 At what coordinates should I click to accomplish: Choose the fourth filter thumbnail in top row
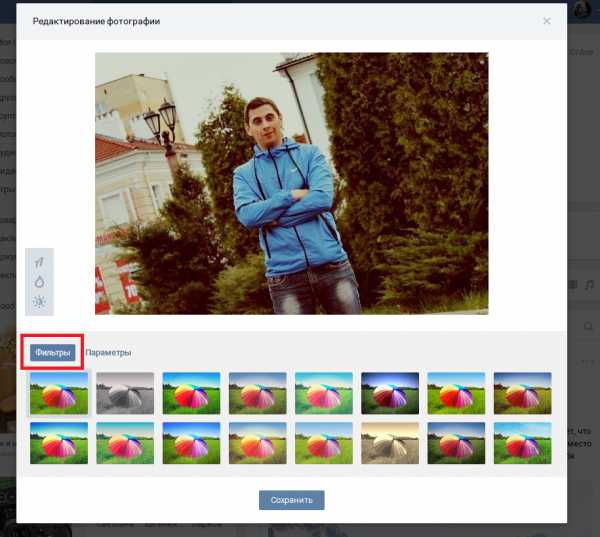click(258, 393)
